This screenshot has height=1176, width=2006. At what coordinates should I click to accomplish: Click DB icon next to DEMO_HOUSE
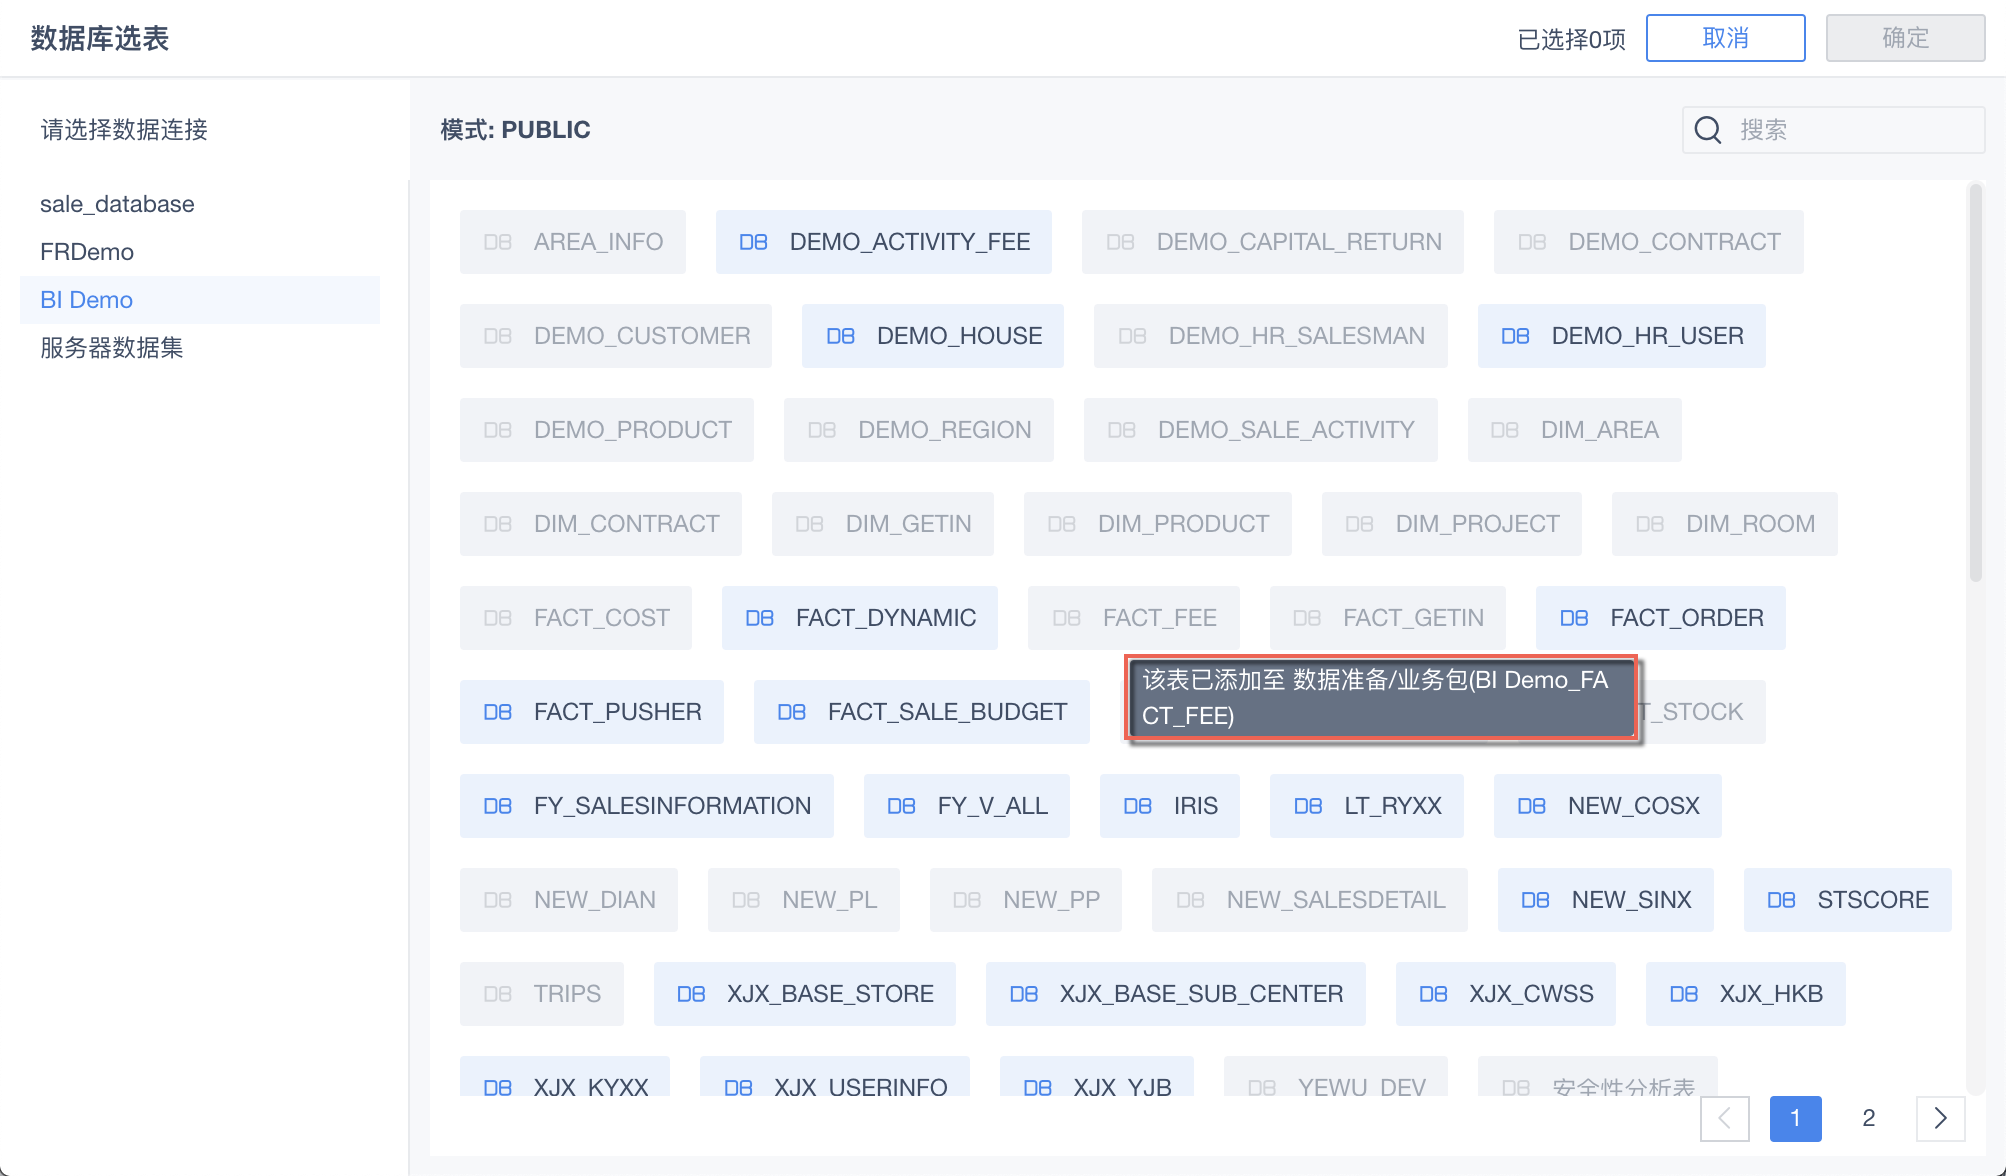tap(840, 336)
